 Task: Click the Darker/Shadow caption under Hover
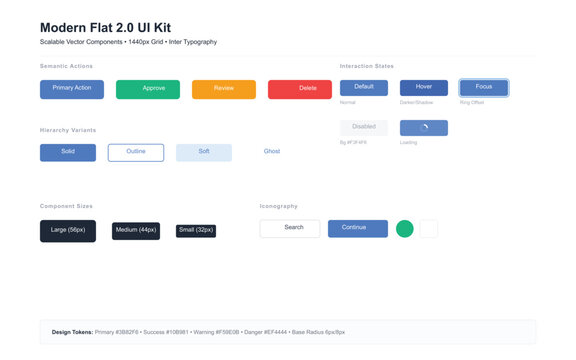(x=416, y=102)
